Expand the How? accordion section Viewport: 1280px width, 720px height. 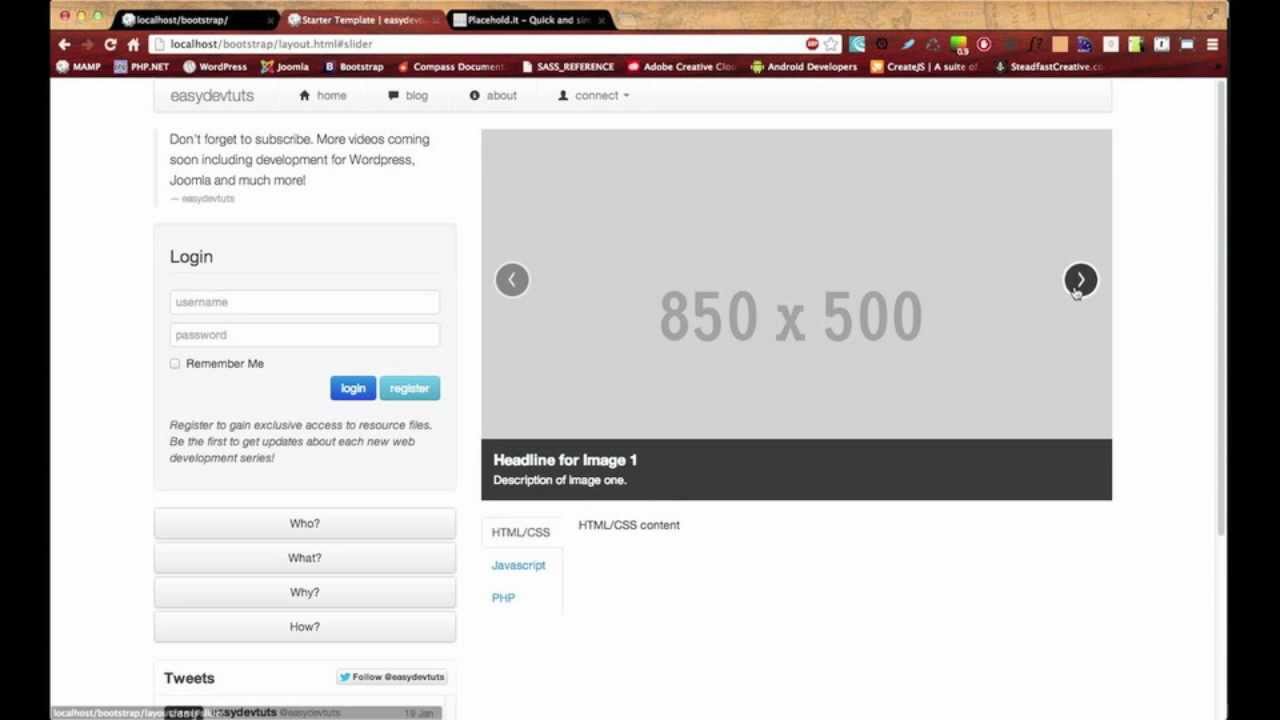(305, 626)
